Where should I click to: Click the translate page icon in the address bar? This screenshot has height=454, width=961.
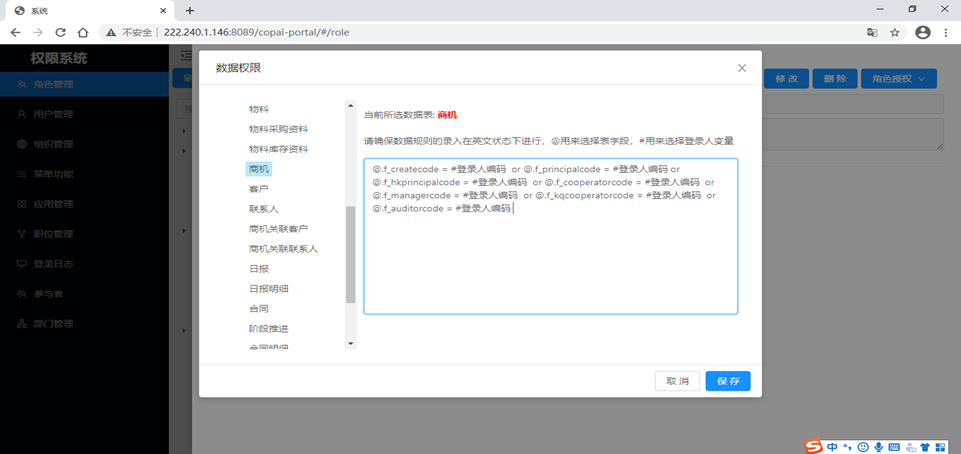tap(872, 32)
